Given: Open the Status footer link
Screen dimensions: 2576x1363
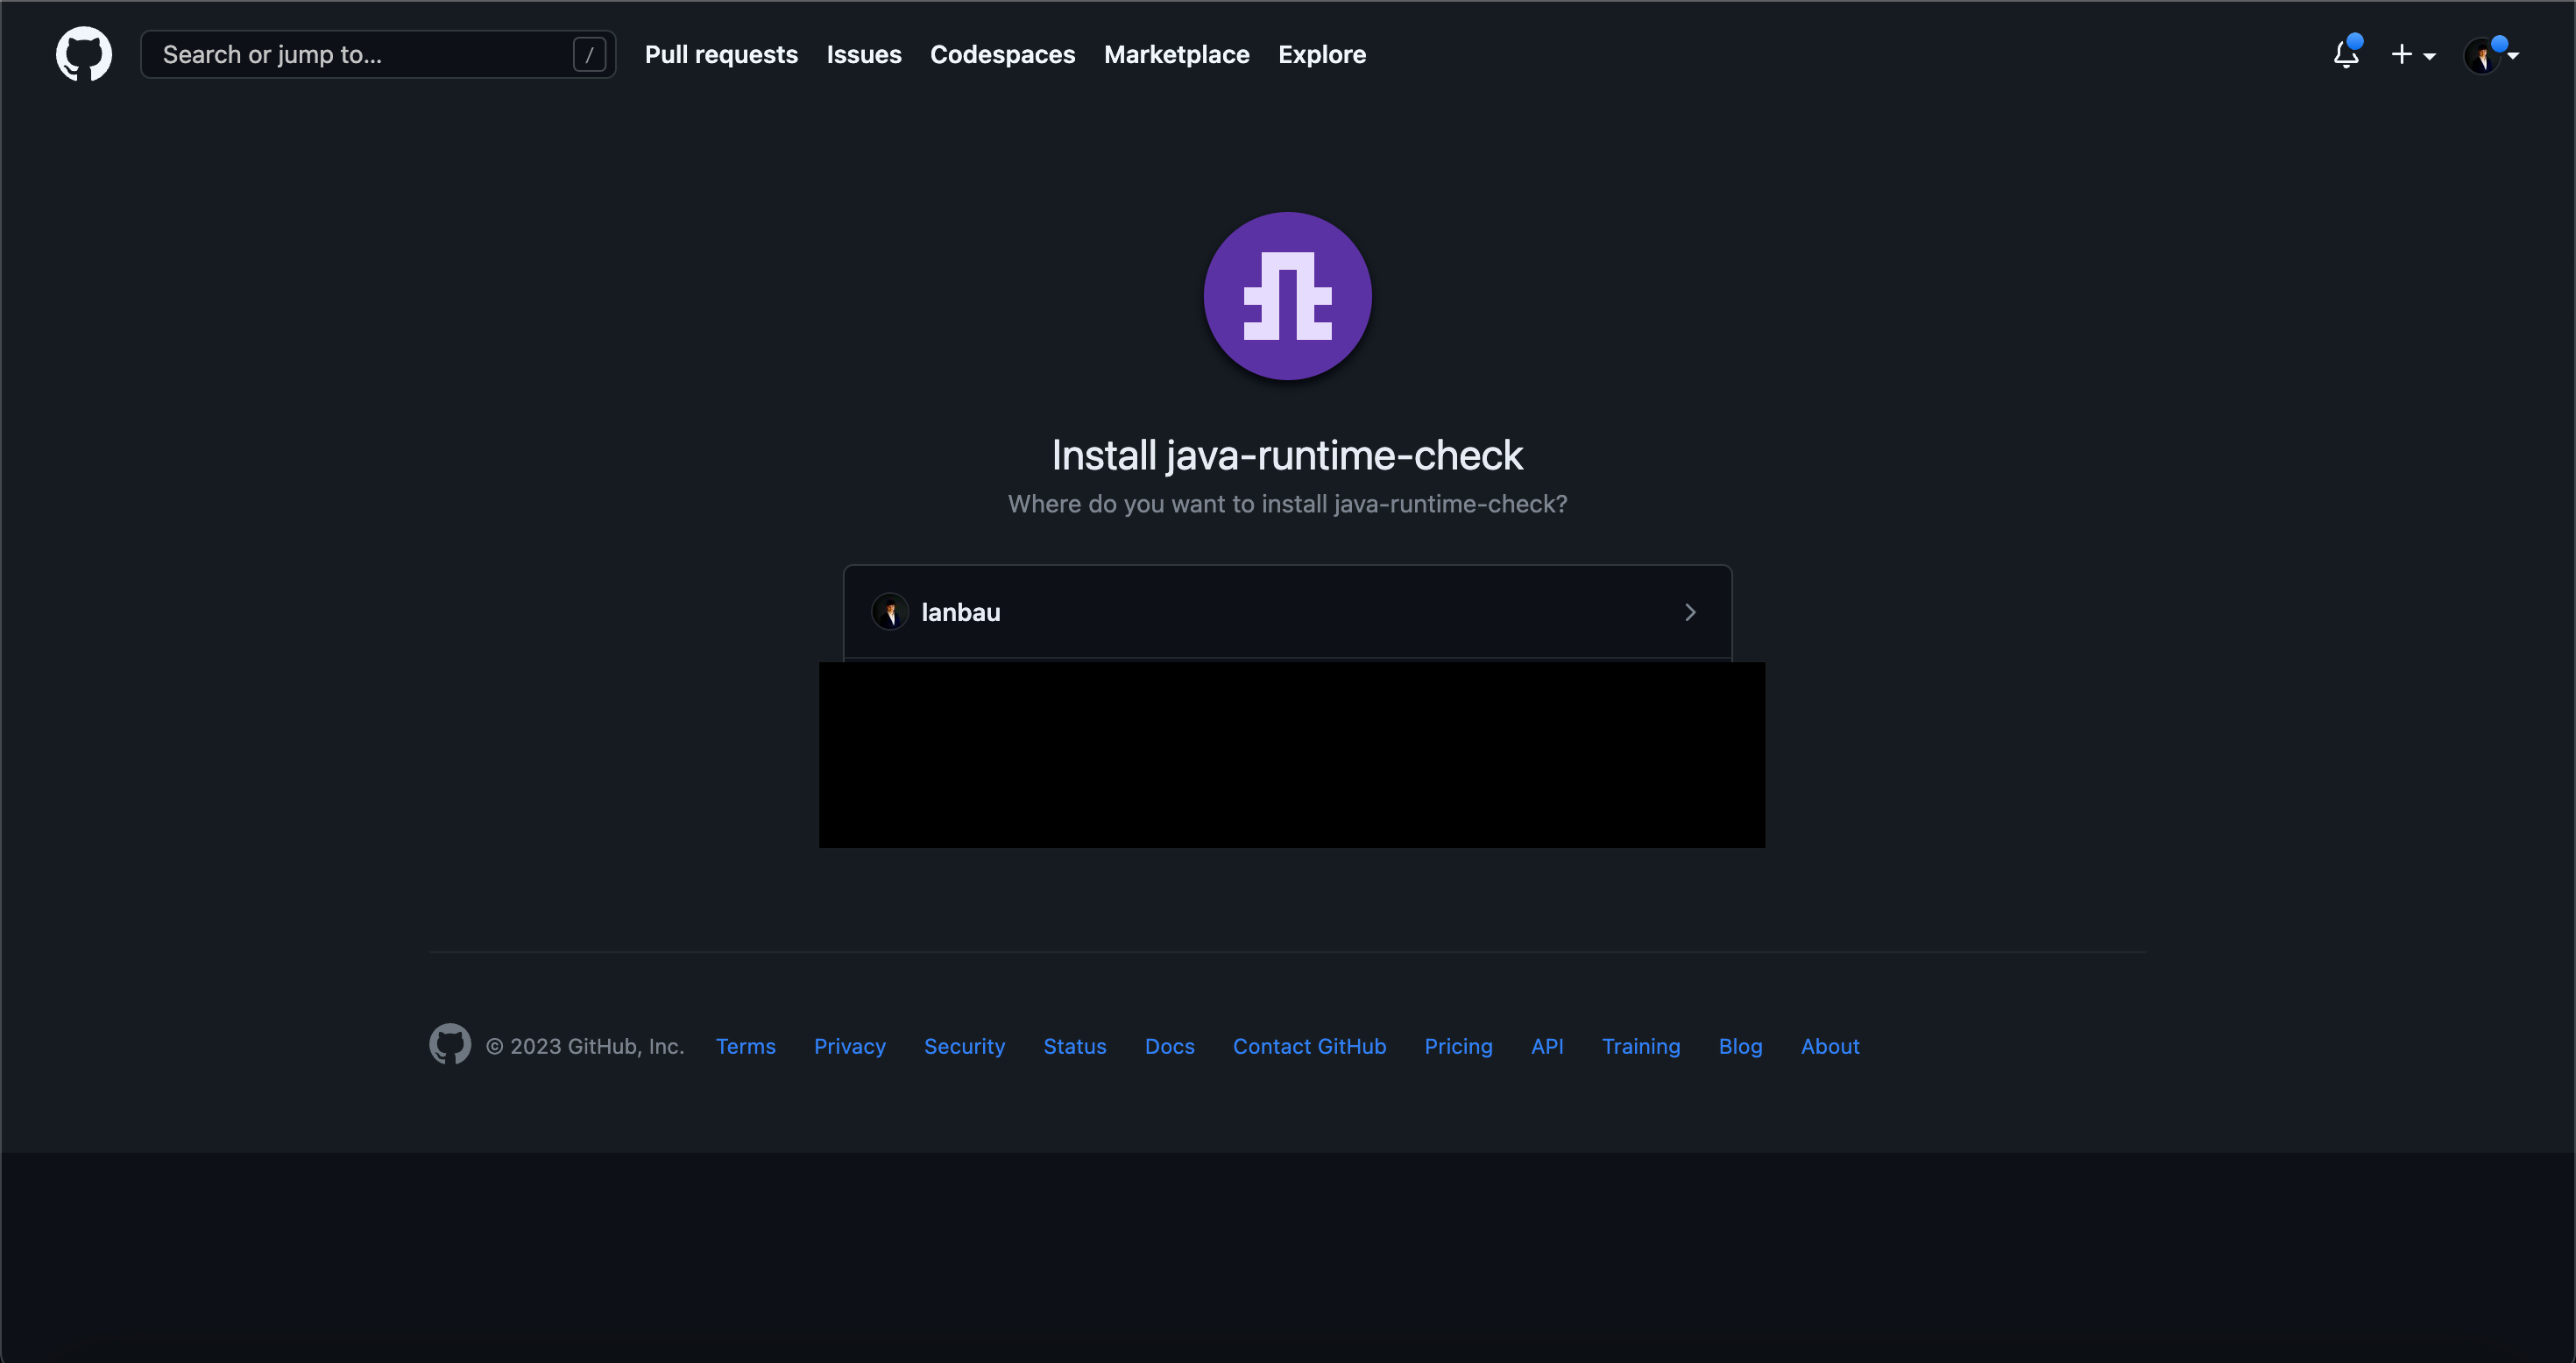Looking at the screenshot, I should pos(1075,1046).
